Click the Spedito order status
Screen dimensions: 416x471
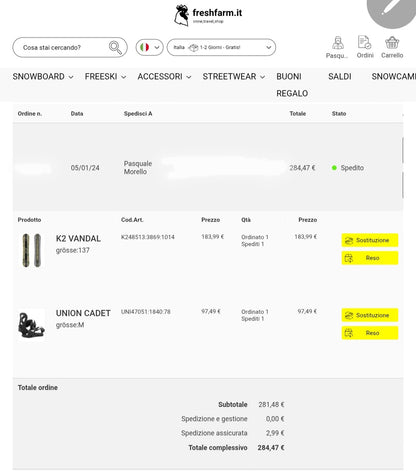[x=348, y=168]
